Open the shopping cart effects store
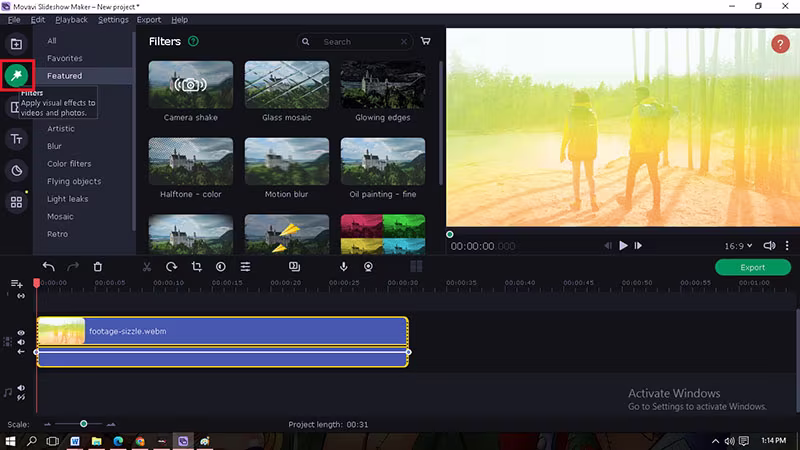Screen dimensions: 800x450 pos(426,41)
